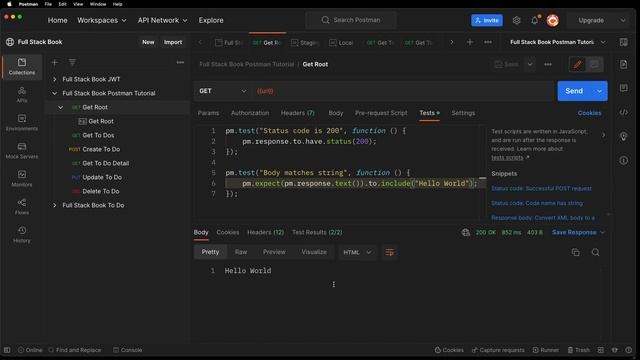Open the settings gear icon
The image size is (640, 360).
click(x=516, y=20)
